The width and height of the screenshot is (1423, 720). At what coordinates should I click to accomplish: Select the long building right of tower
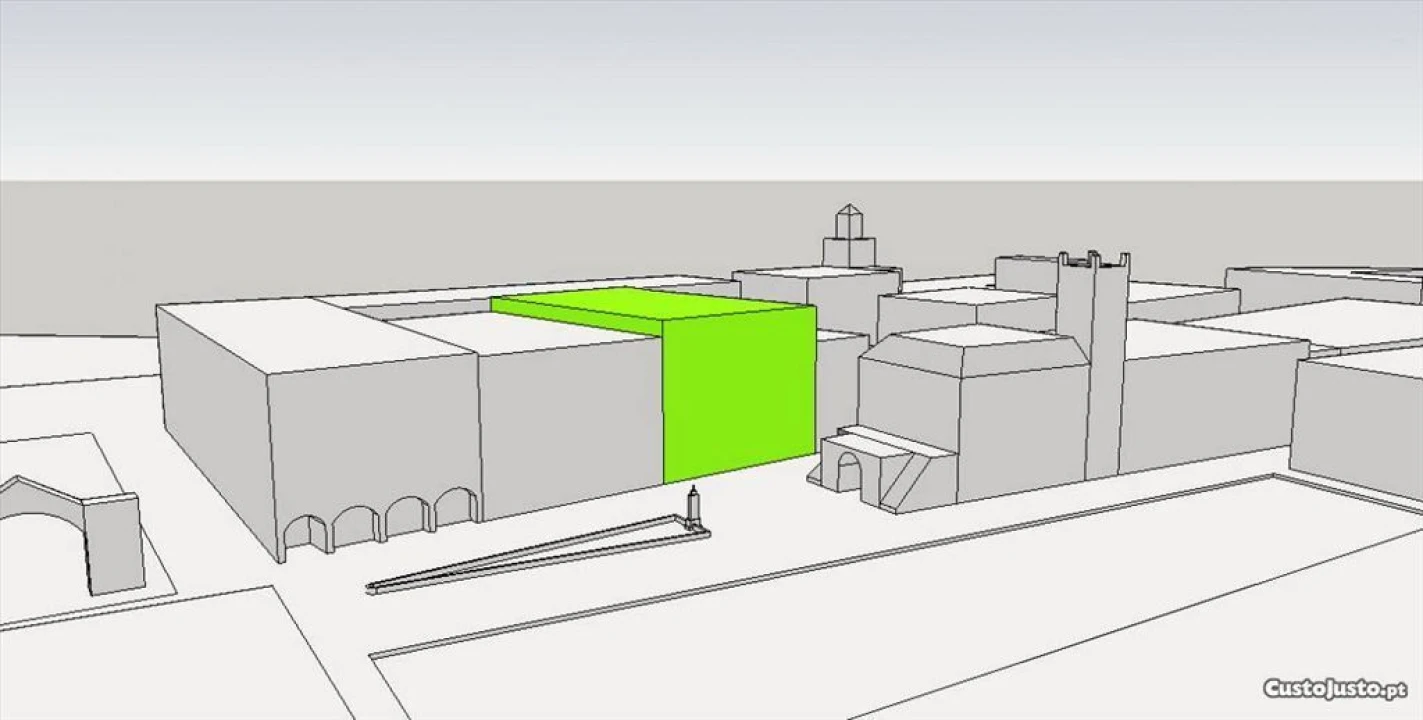(1210, 400)
